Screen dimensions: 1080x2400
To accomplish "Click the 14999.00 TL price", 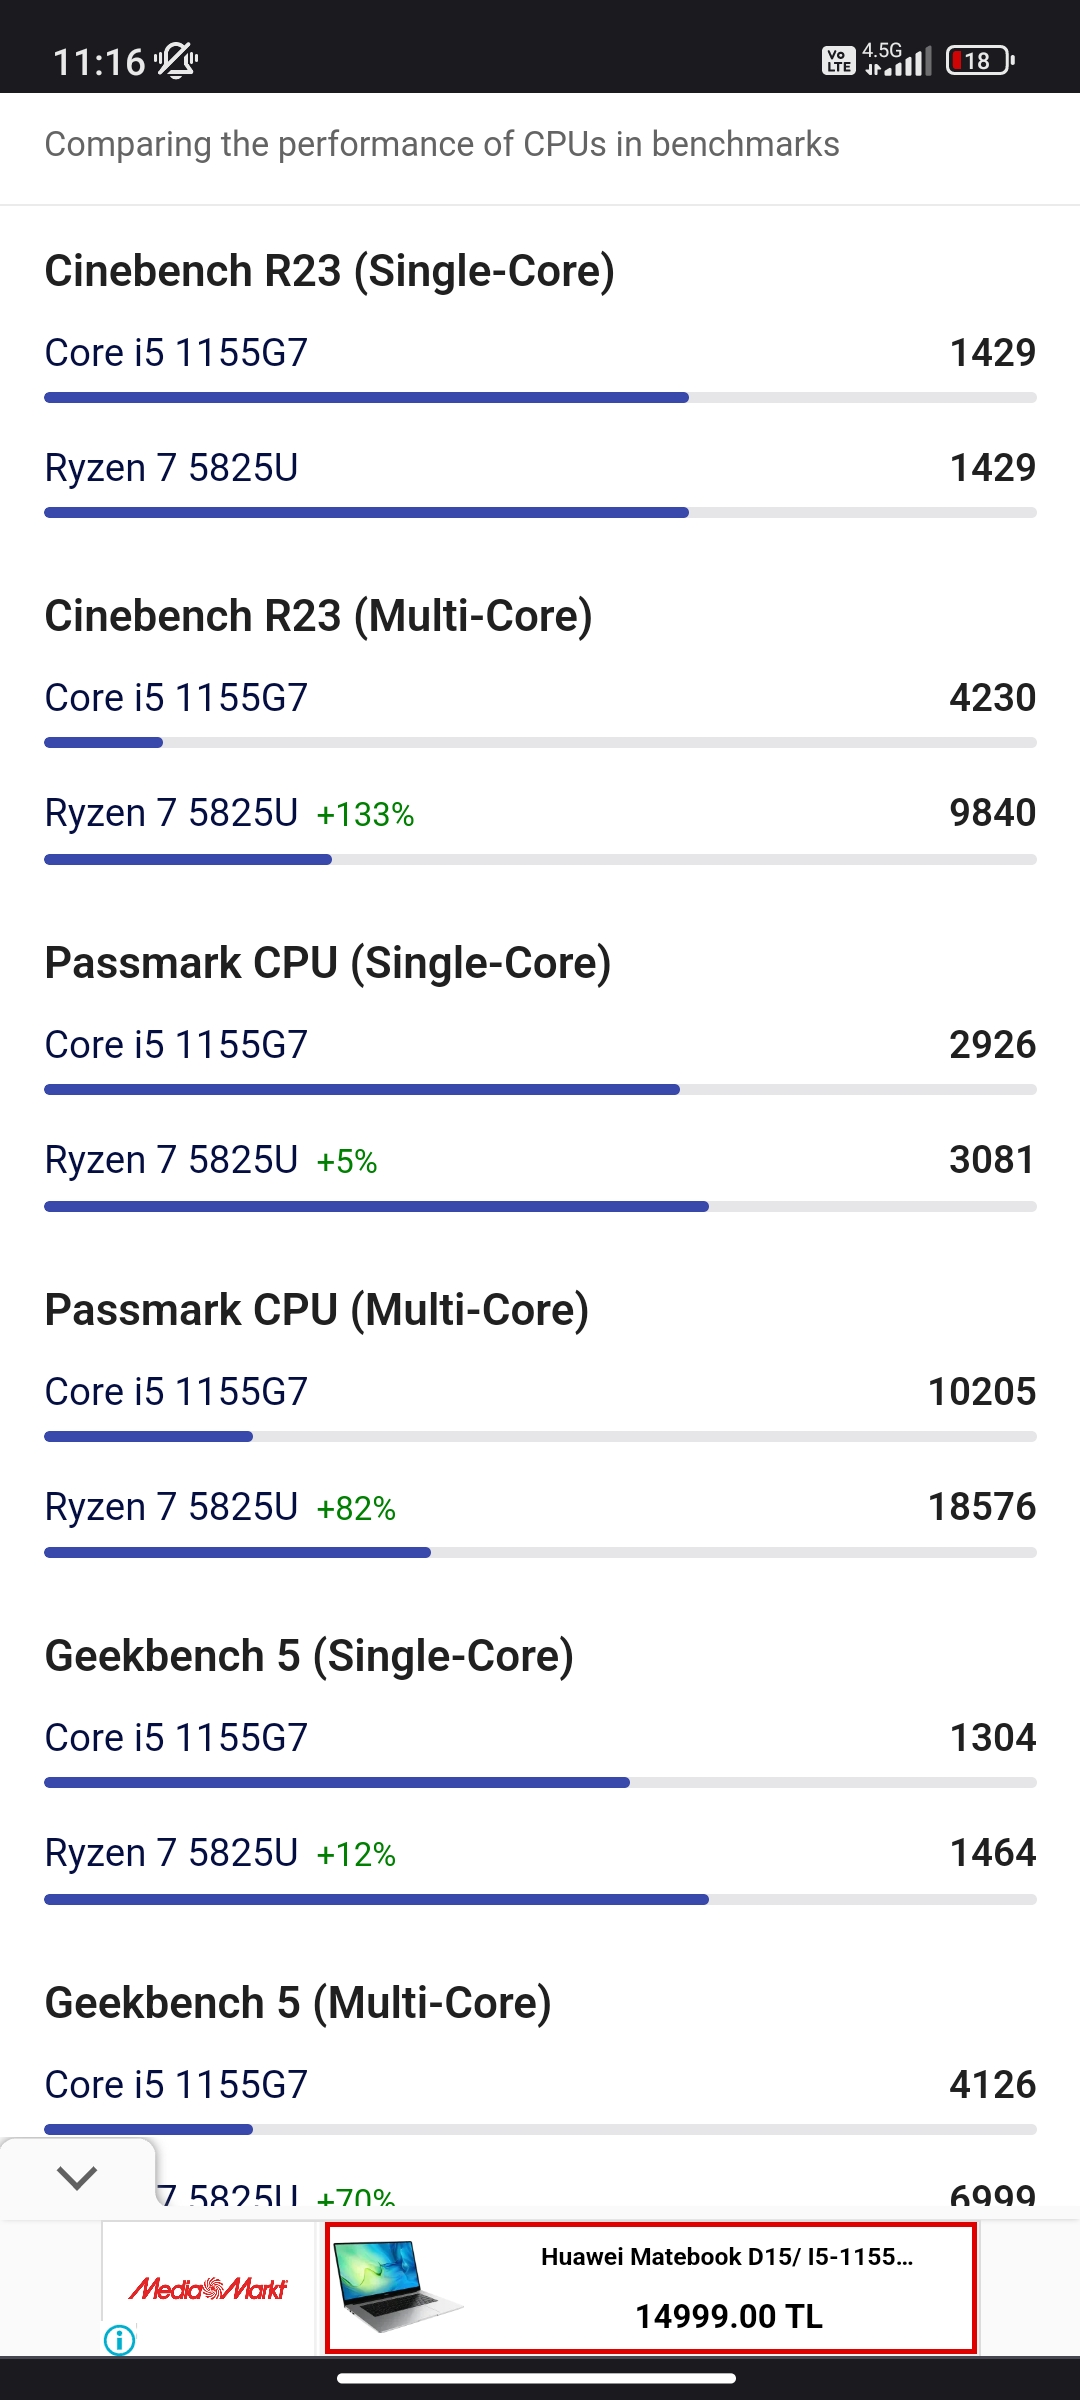I will [x=729, y=2316].
